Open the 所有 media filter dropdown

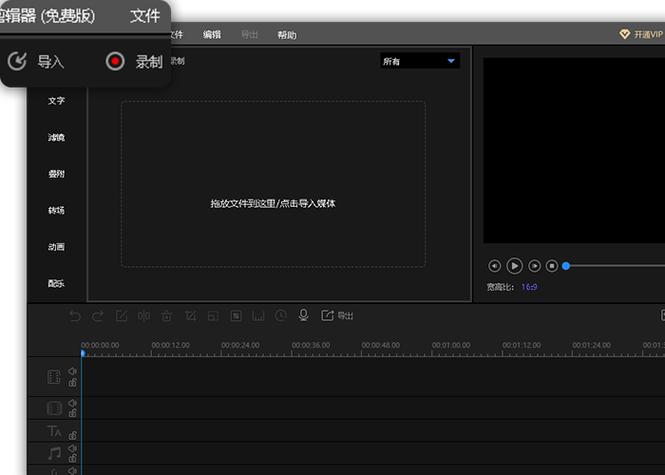click(419, 61)
